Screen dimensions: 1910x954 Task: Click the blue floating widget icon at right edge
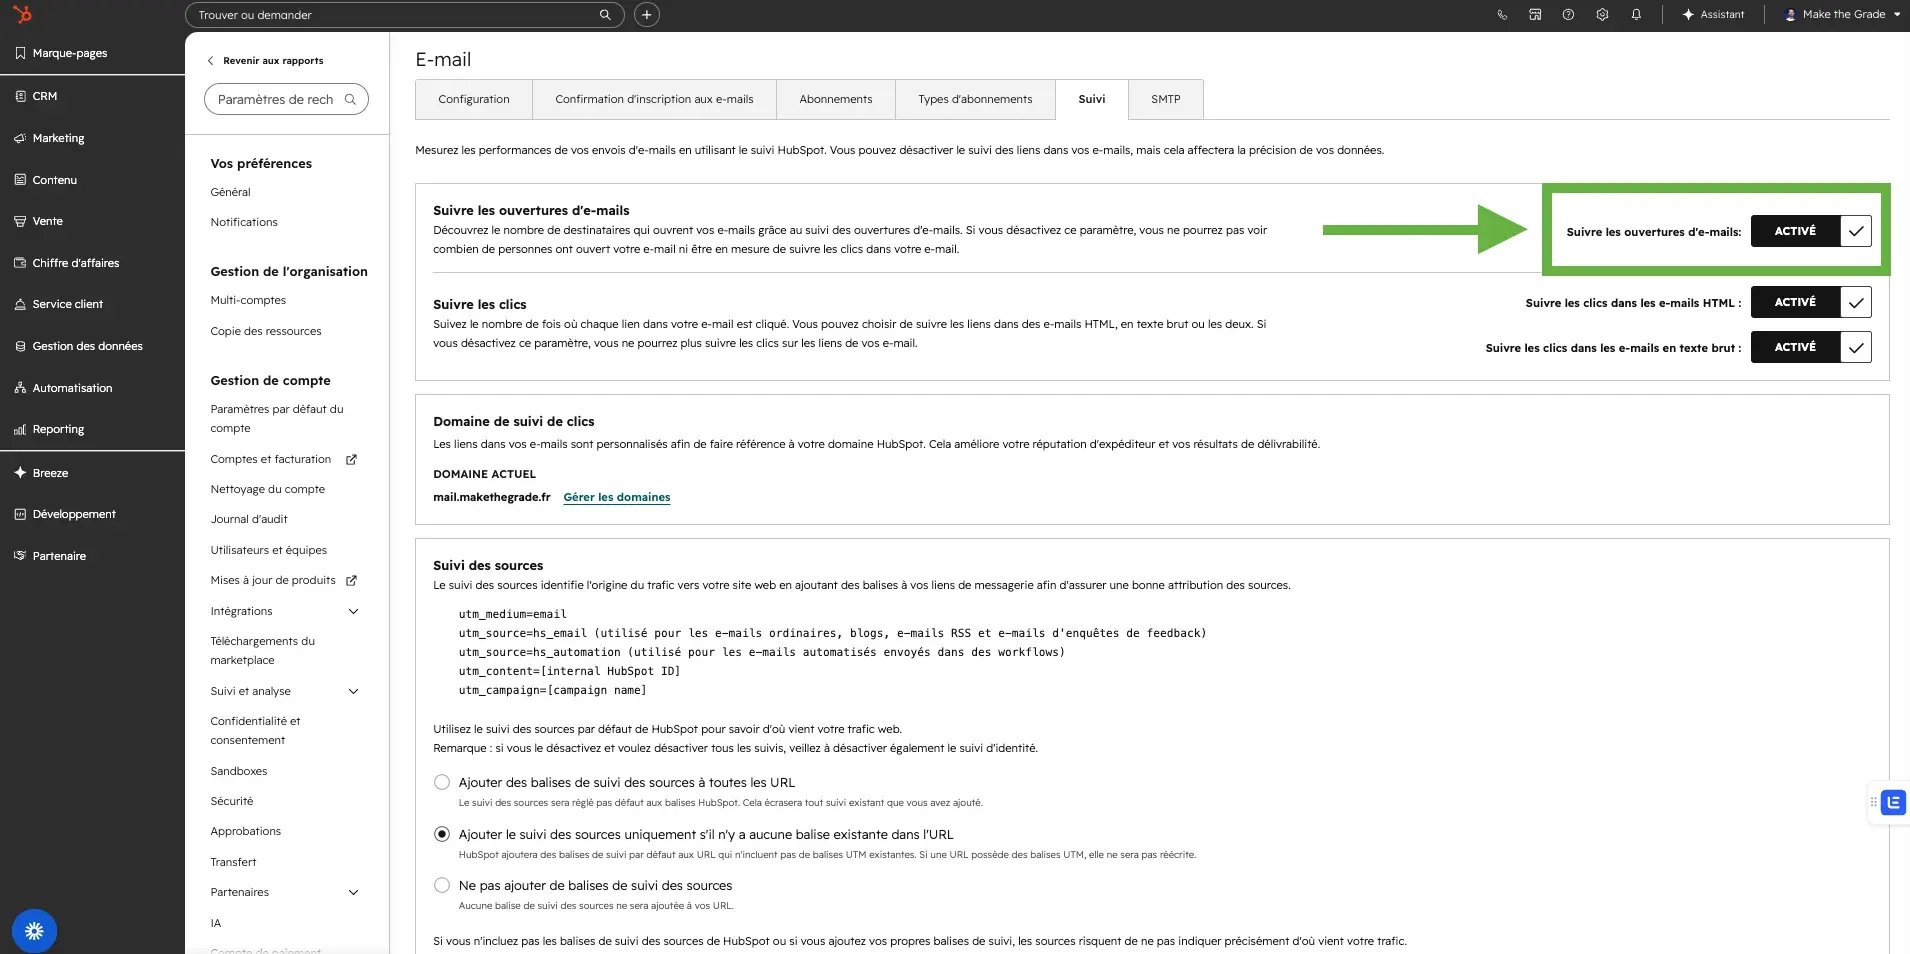pos(1893,802)
